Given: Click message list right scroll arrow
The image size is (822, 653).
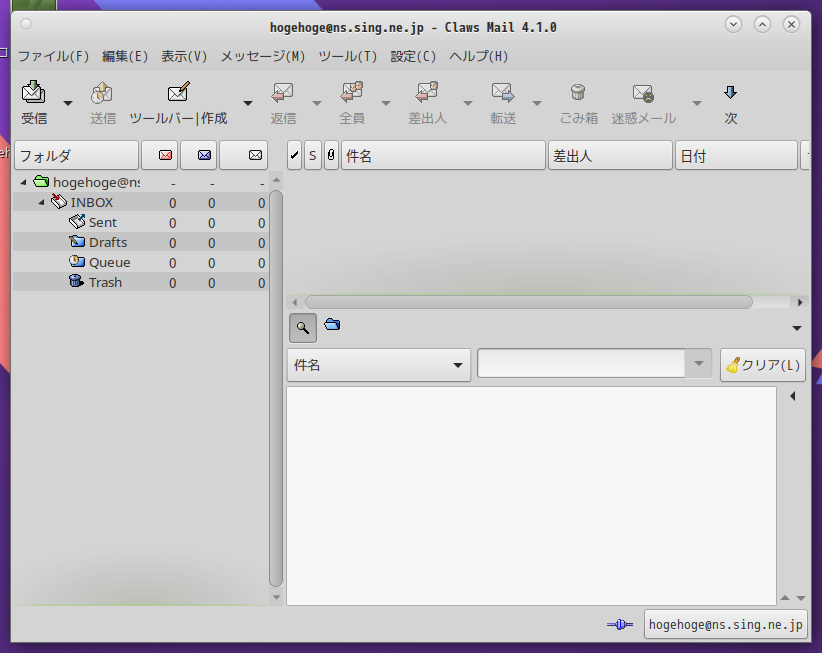Looking at the screenshot, I should click(x=800, y=302).
